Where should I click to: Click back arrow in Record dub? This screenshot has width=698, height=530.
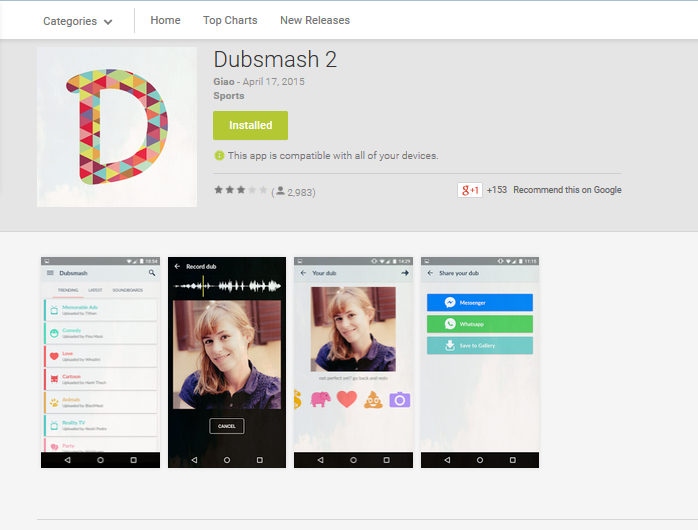177,266
